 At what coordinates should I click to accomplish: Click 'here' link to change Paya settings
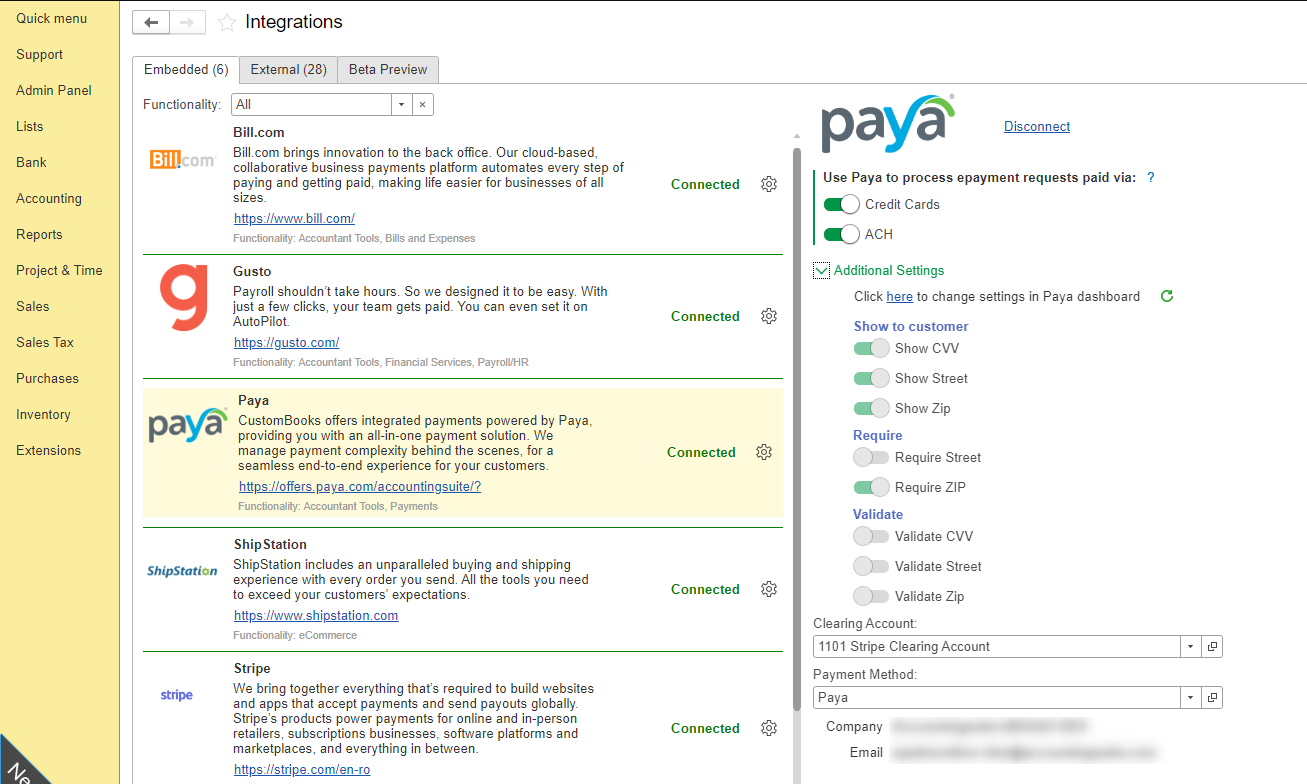coord(899,296)
